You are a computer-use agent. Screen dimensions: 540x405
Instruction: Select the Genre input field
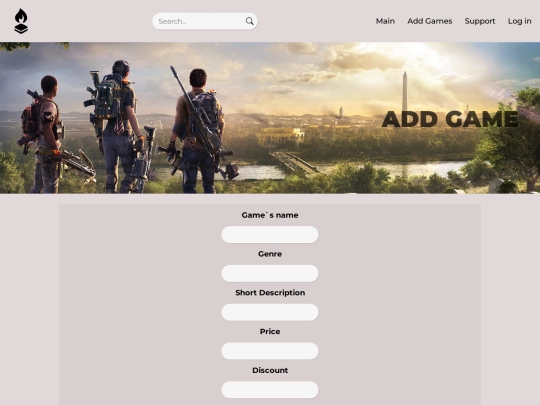pos(270,273)
